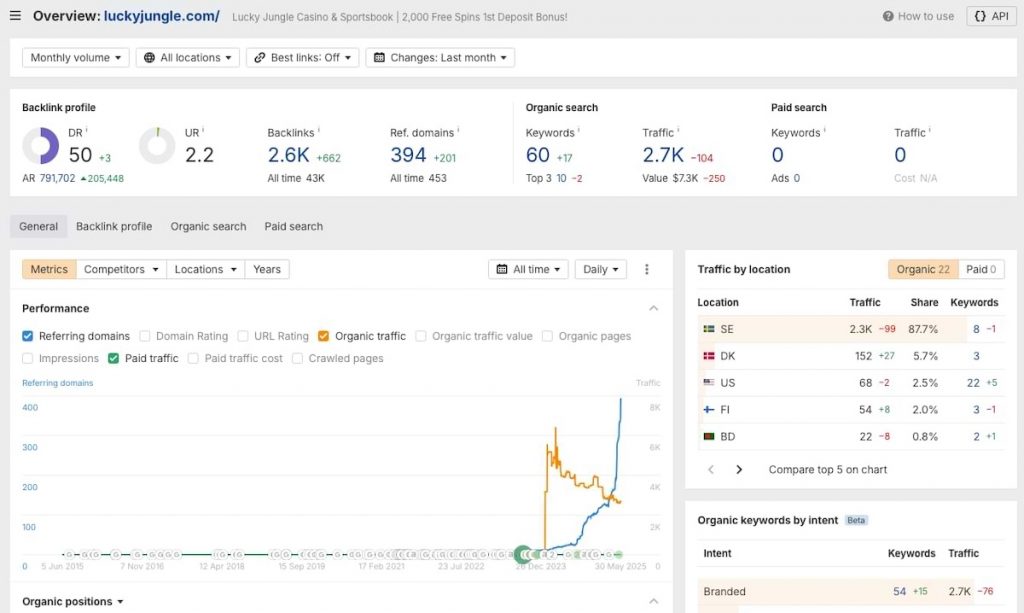
Task: Click the Ref. domains value 394
Action: click(408, 155)
